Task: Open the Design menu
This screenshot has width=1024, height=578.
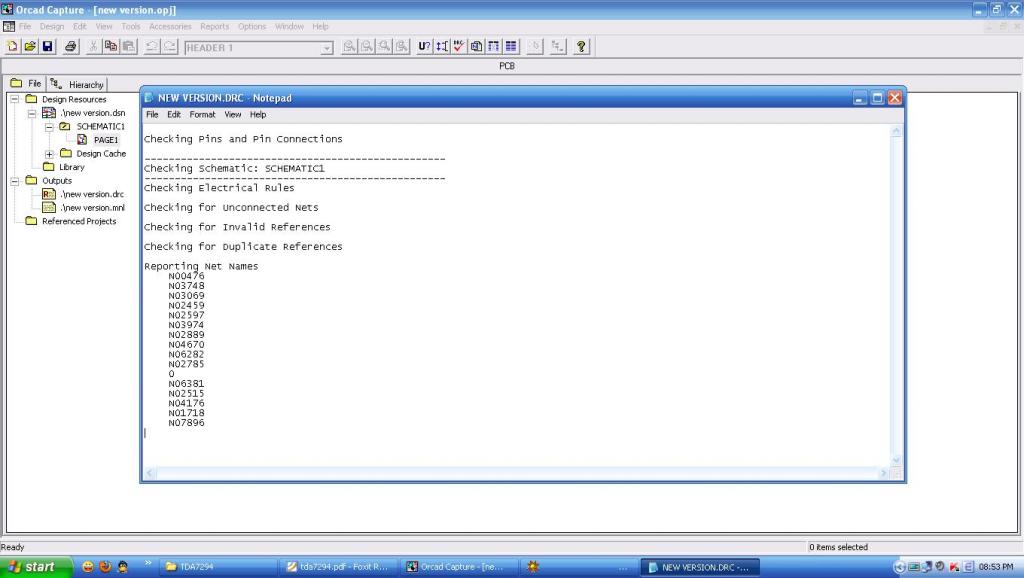Action: pyautogui.click(x=52, y=26)
